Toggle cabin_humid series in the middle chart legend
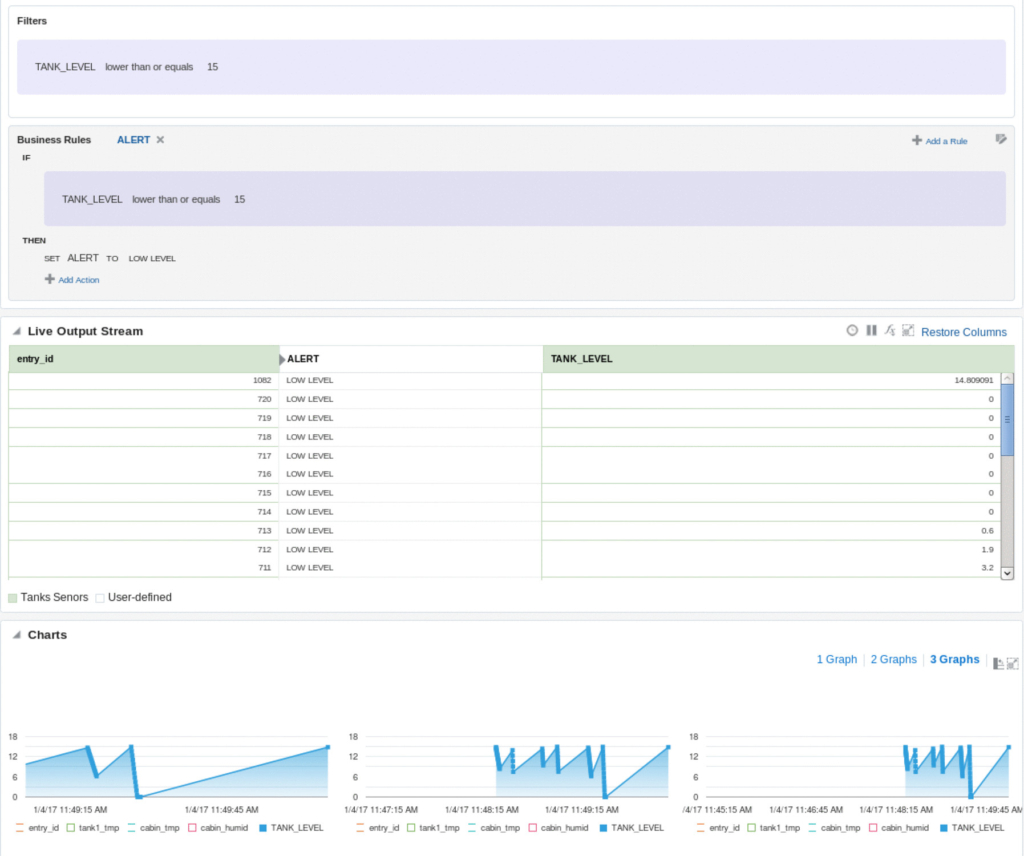 (559, 828)
